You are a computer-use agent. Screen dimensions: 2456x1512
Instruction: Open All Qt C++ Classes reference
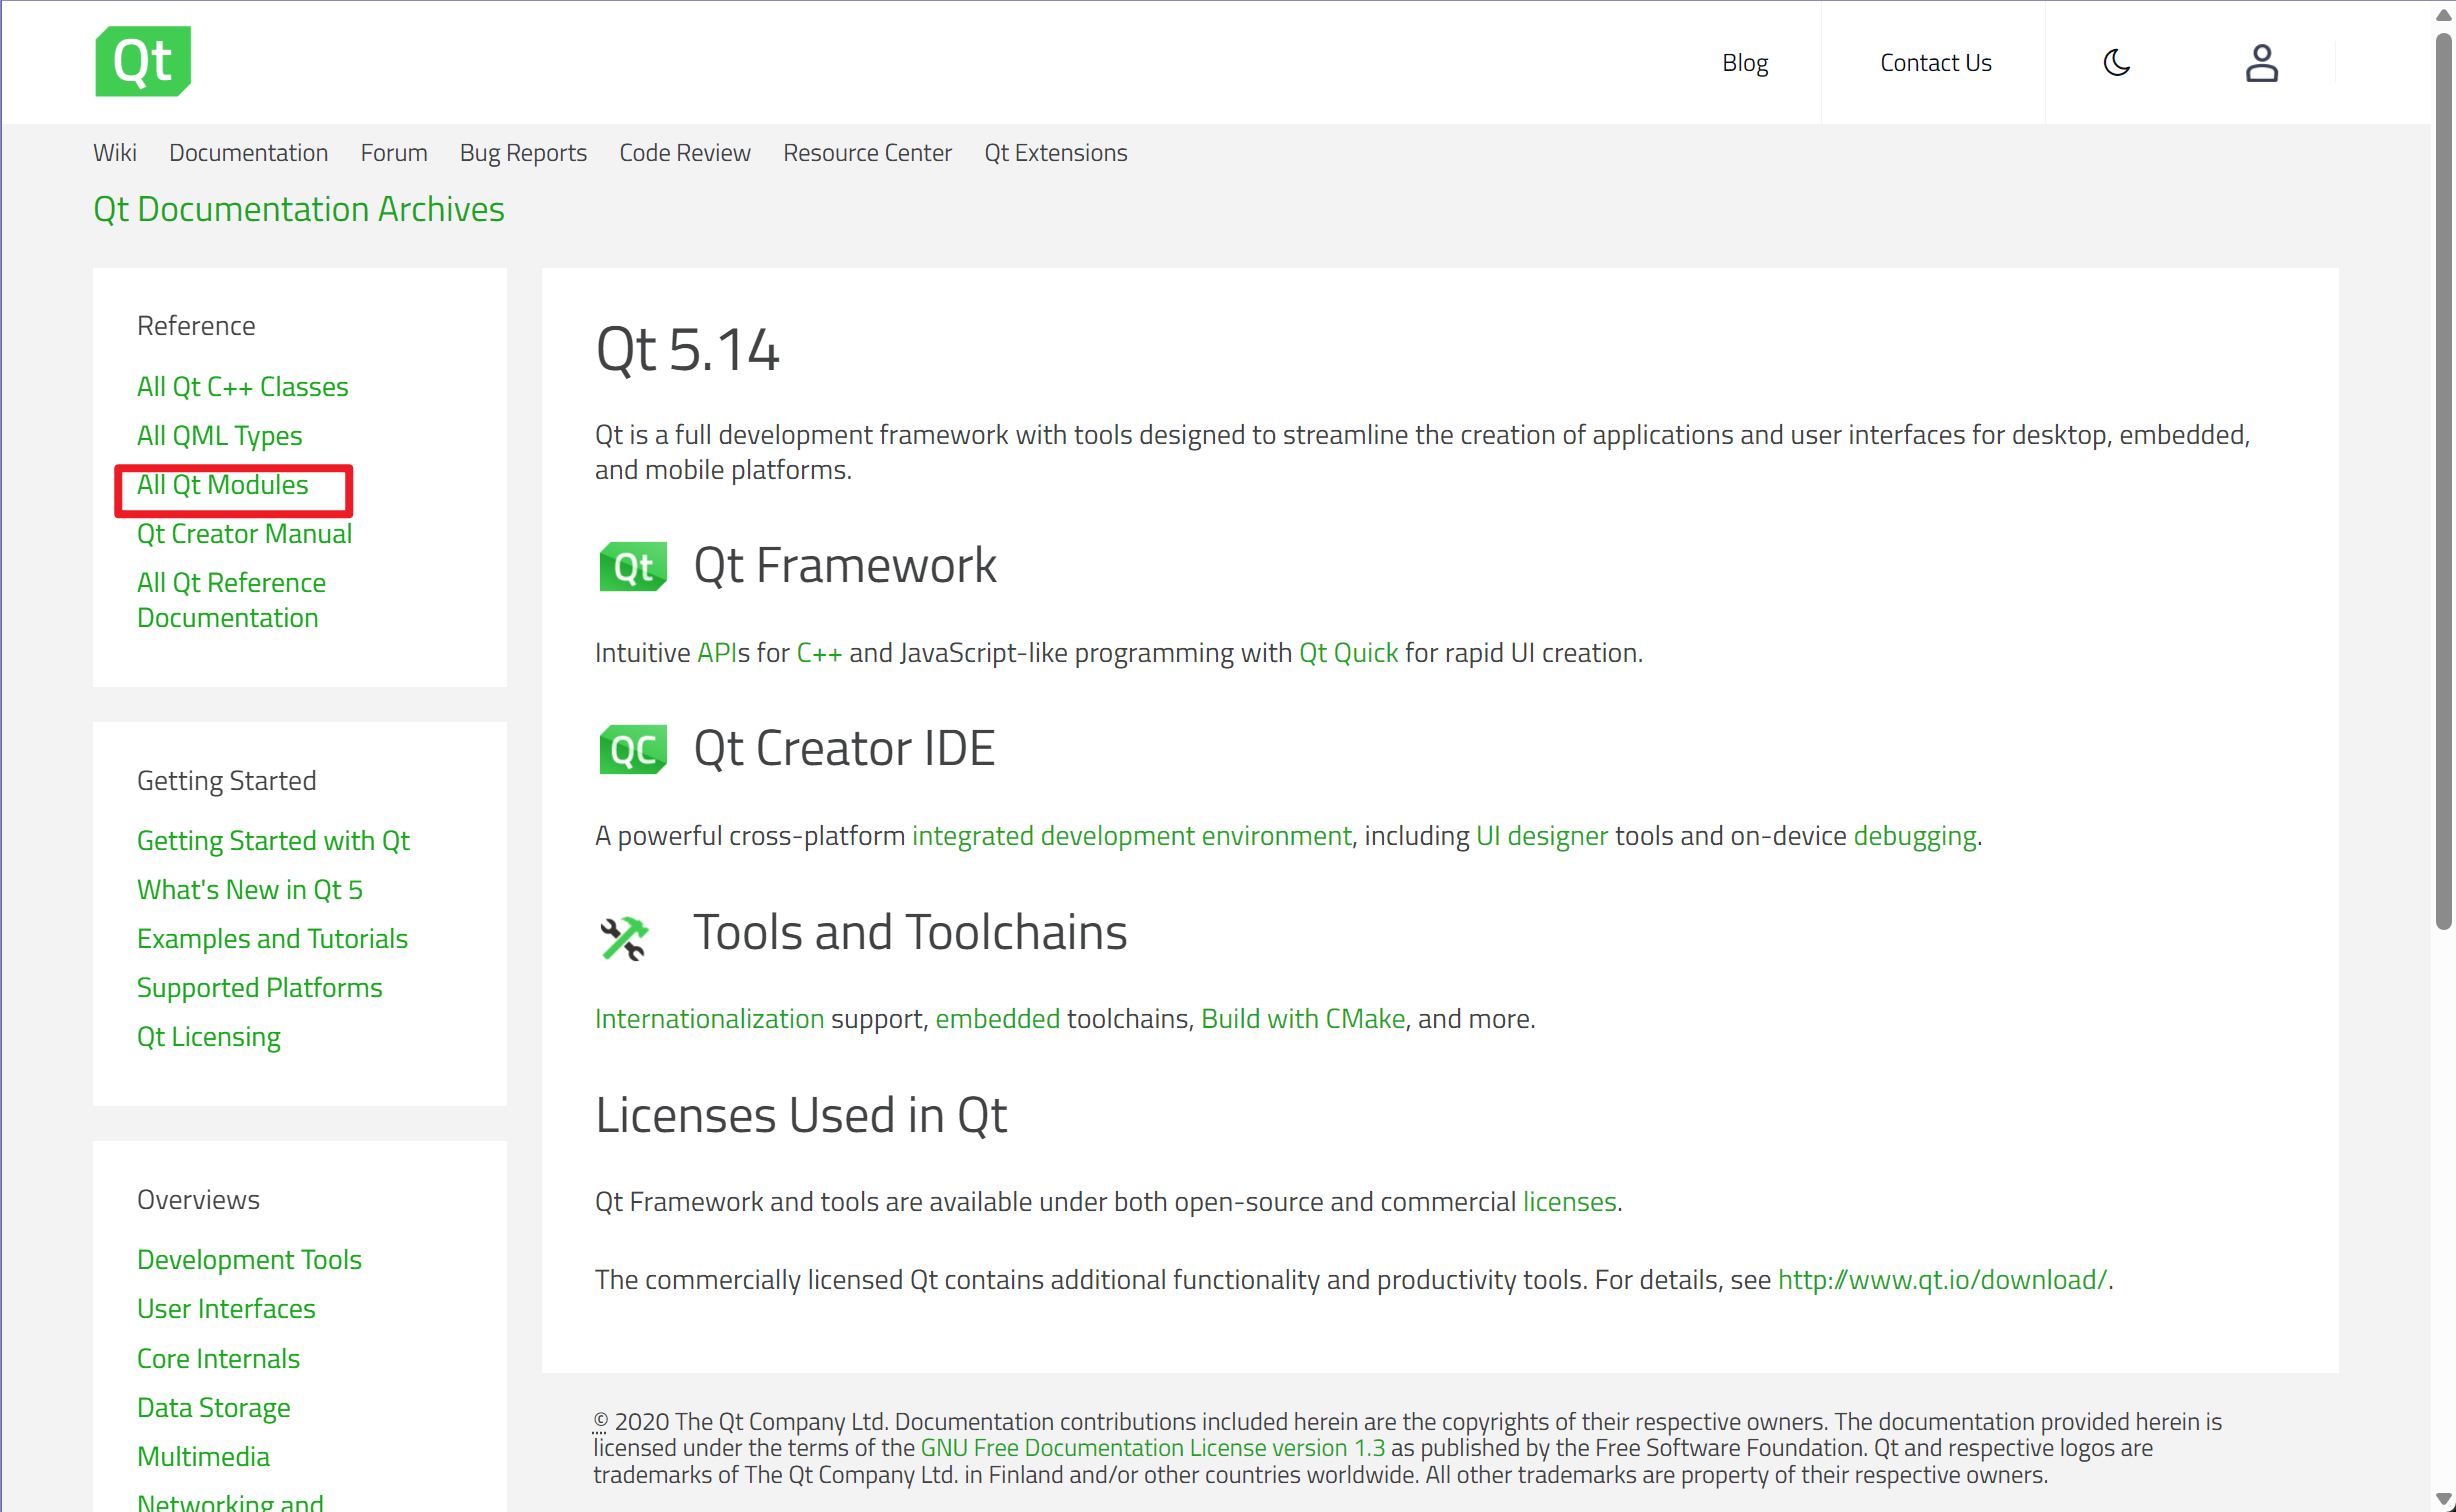click(x=242, y=387)
